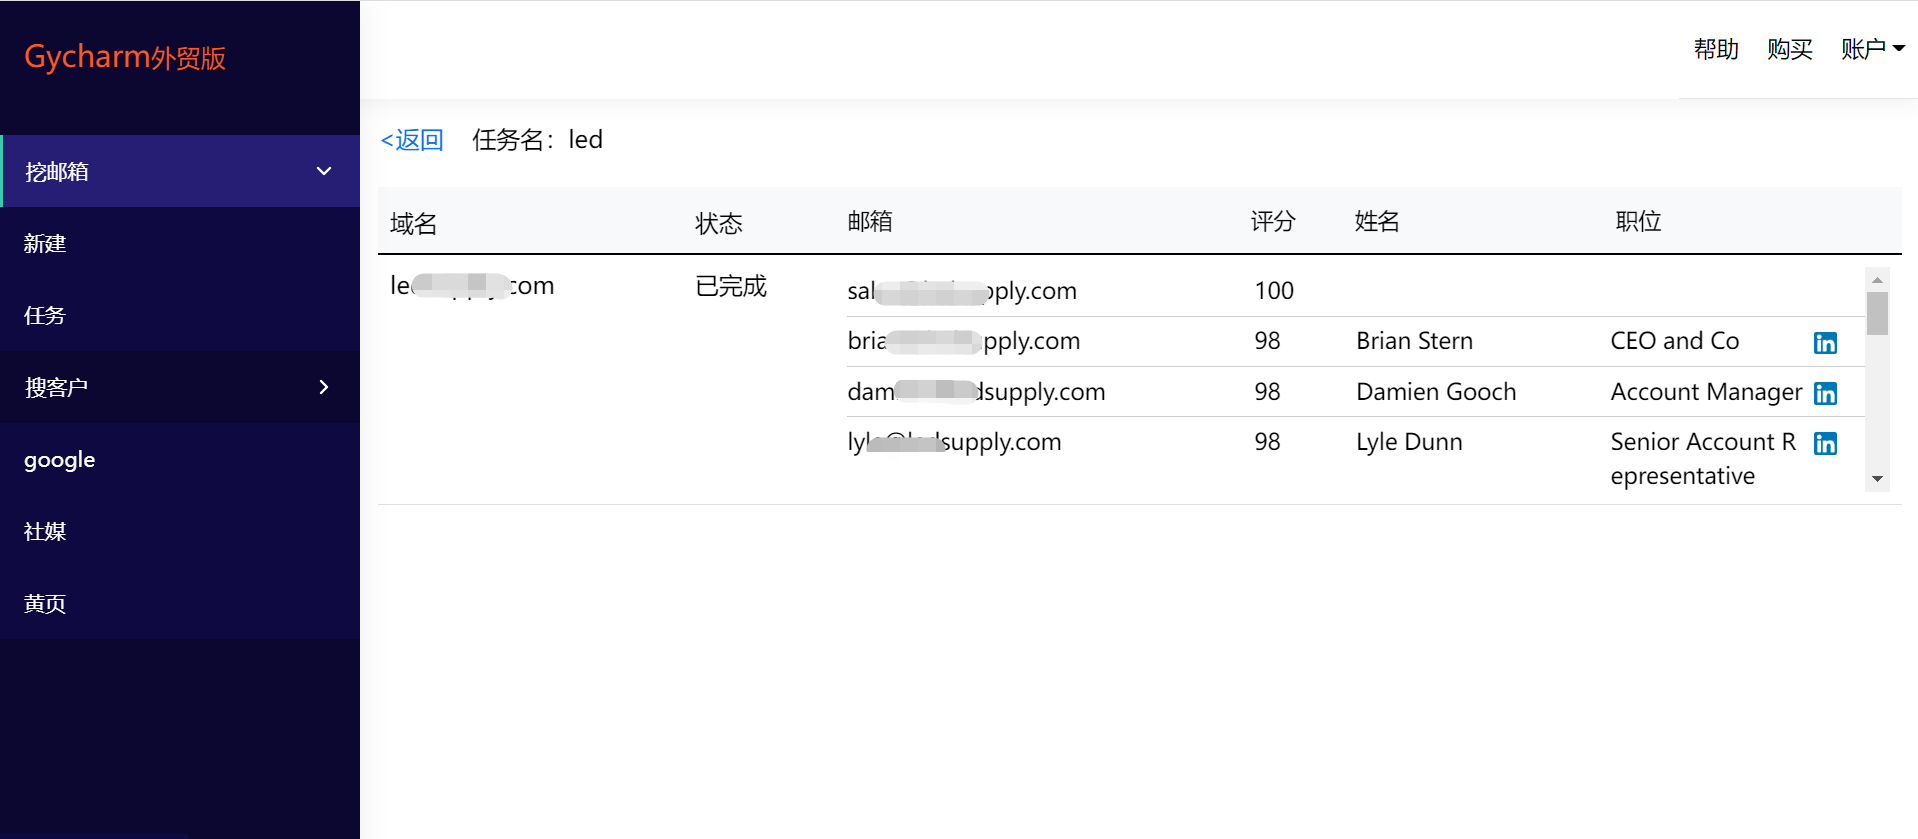
Task: Collapse the 挖邮箱 sidebar section
Action: pos(180,171)
